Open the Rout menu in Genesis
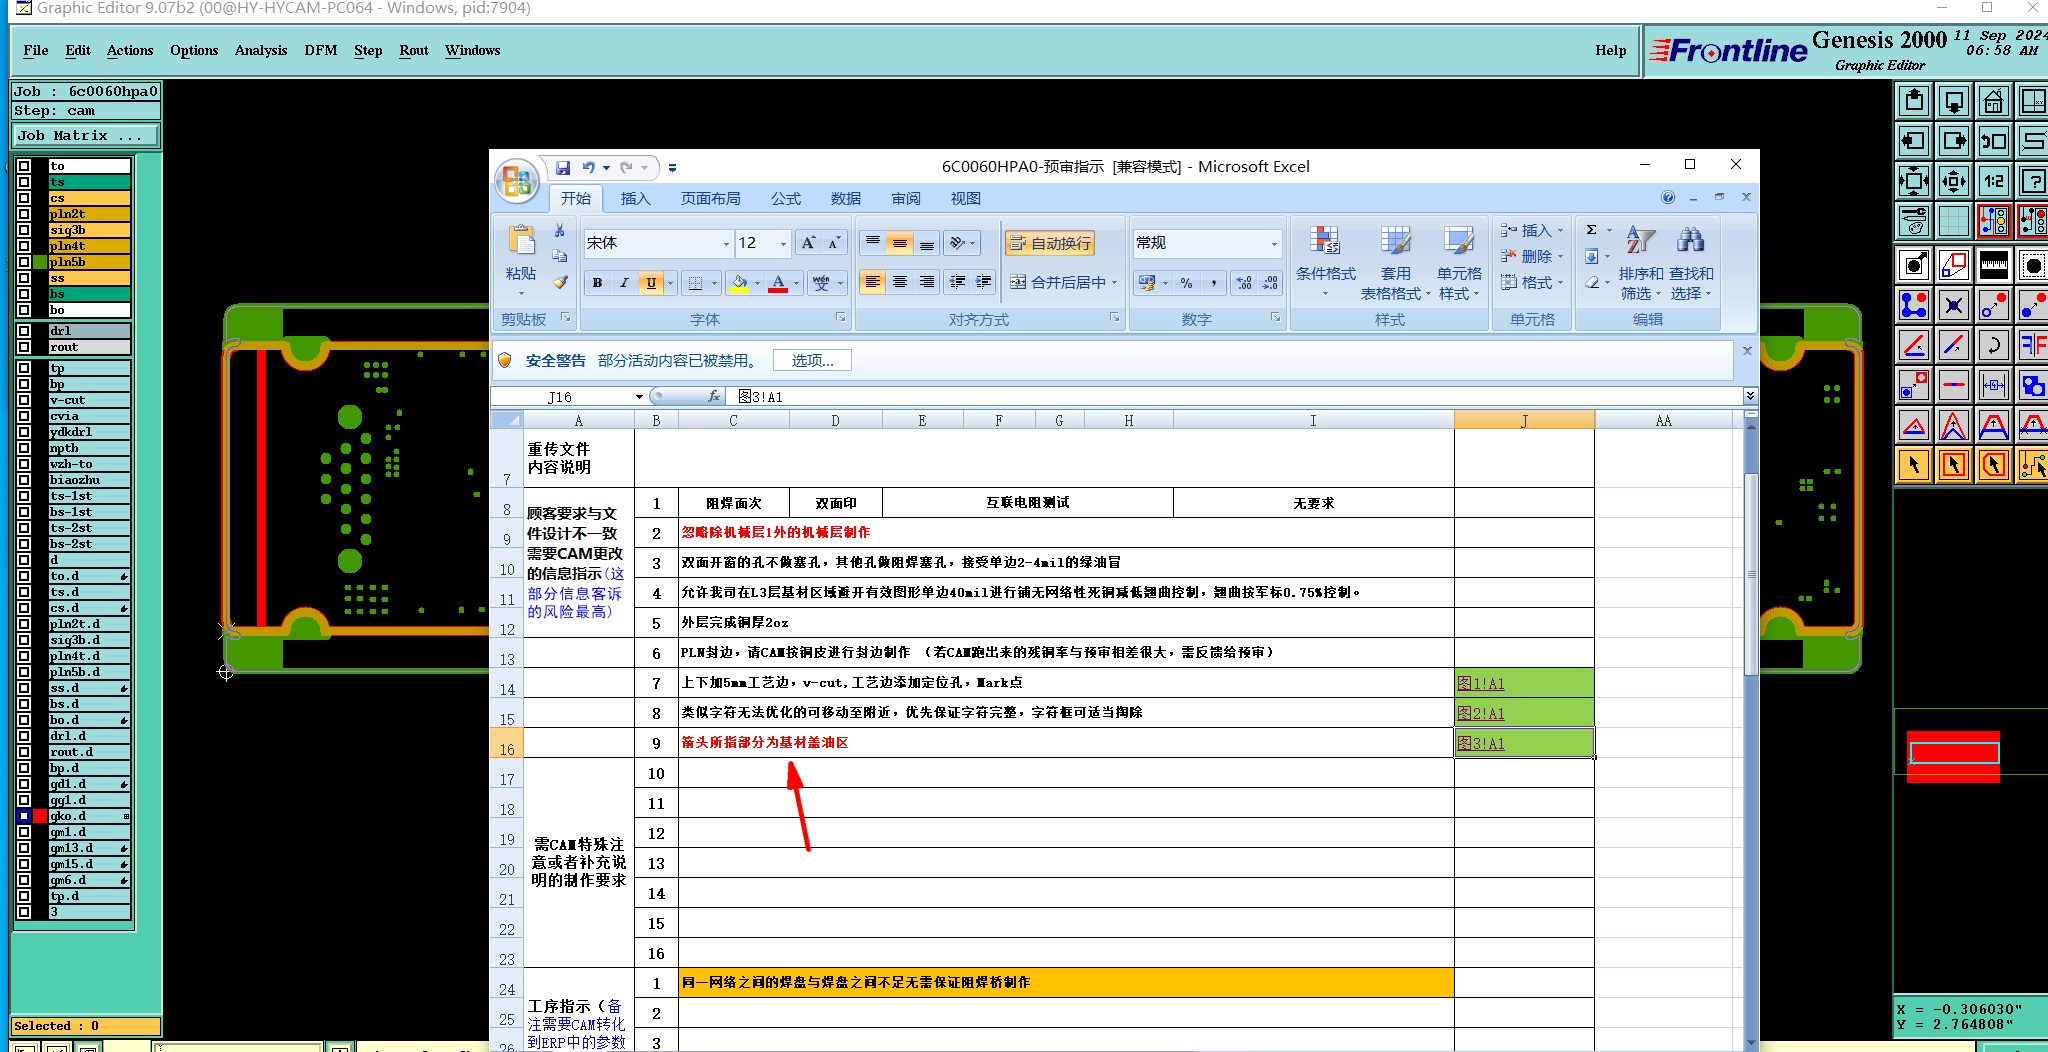 (x=414, y=50)
